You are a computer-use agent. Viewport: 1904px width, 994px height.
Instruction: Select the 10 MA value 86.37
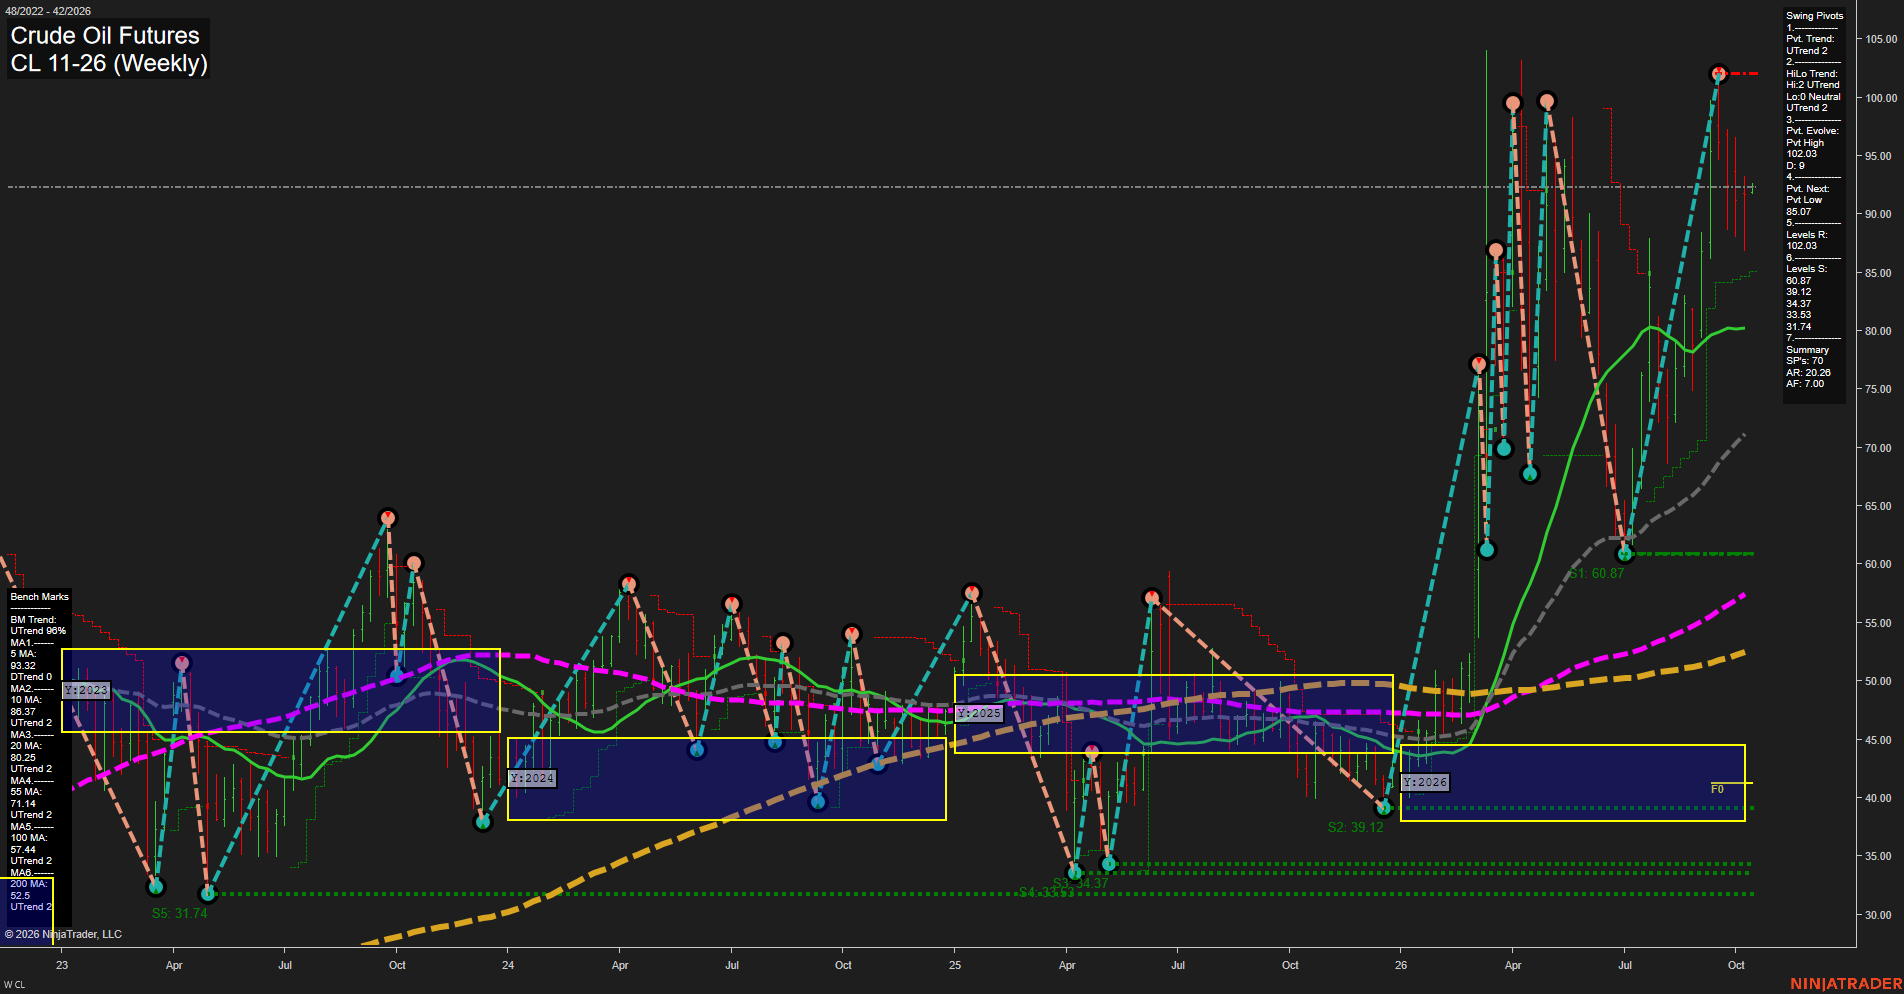tap(23, 712)
